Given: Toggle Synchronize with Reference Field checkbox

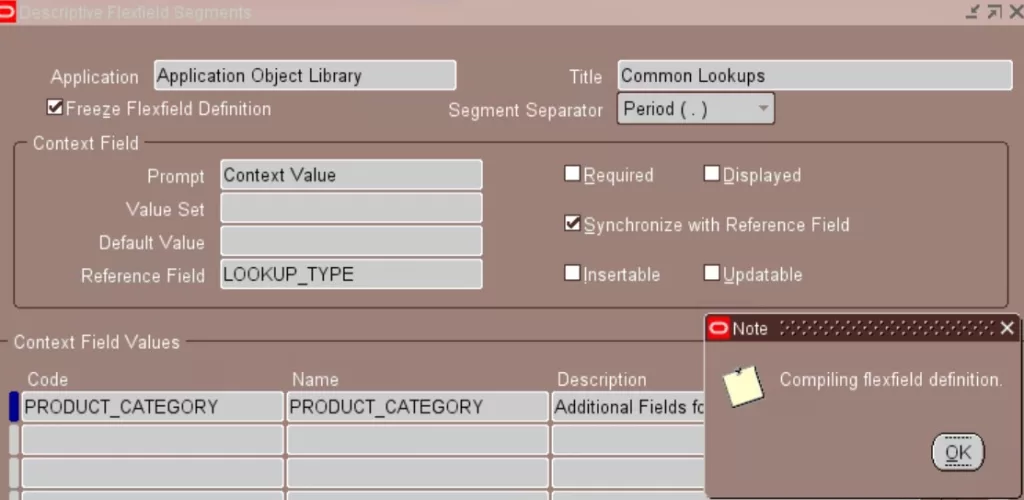Looking at the screenshot, I should [x=572, y=224].
